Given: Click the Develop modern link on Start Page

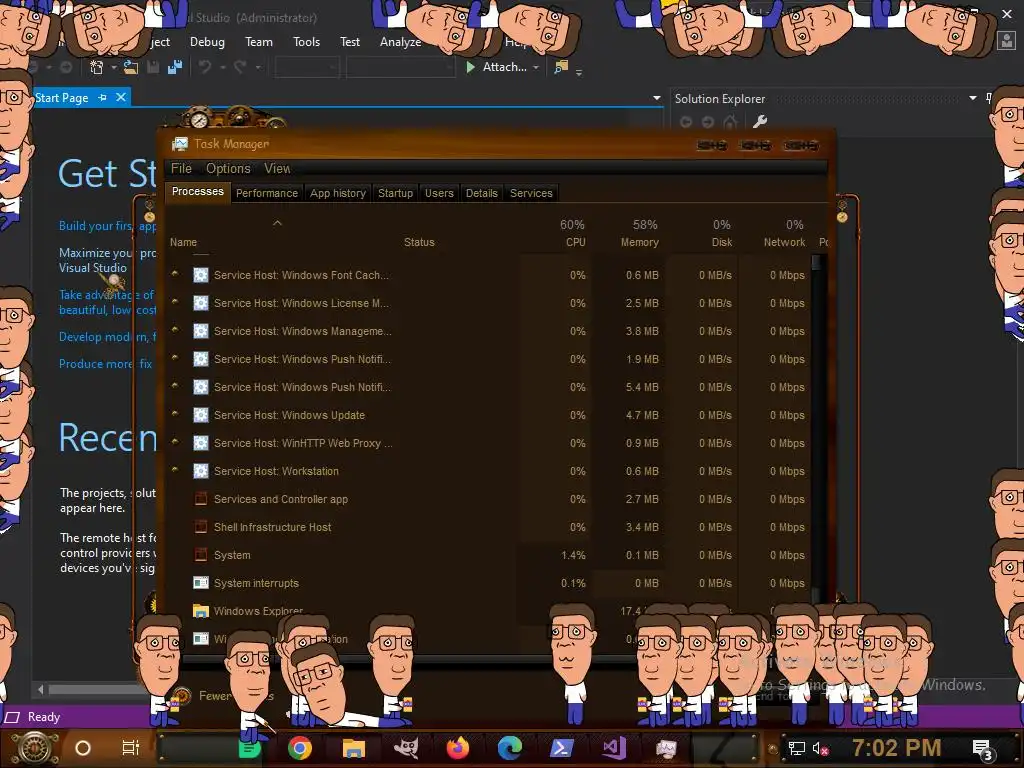Looking at the screenshot, I should coord(107,337).
